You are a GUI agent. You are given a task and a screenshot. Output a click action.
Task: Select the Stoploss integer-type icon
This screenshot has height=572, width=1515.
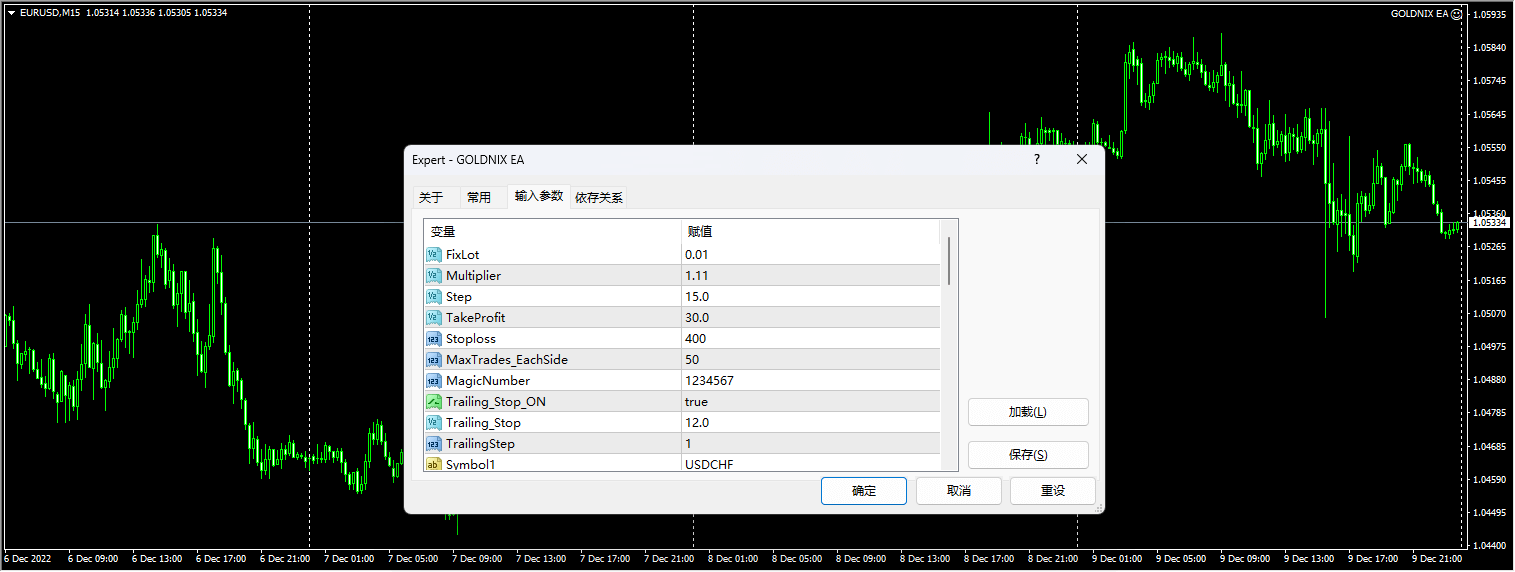[434, 339]
